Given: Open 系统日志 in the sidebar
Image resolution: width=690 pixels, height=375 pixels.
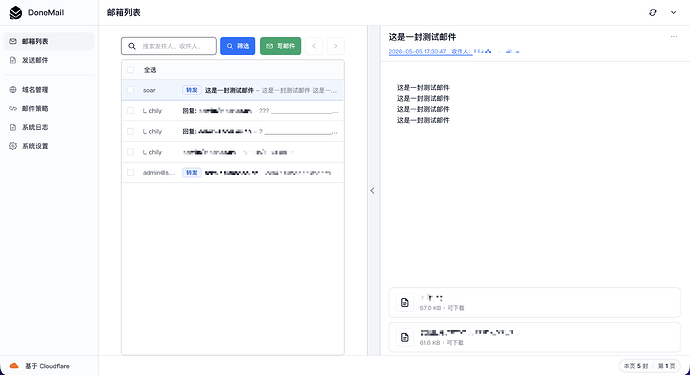Looking at the screenshot, I should 49,128.
